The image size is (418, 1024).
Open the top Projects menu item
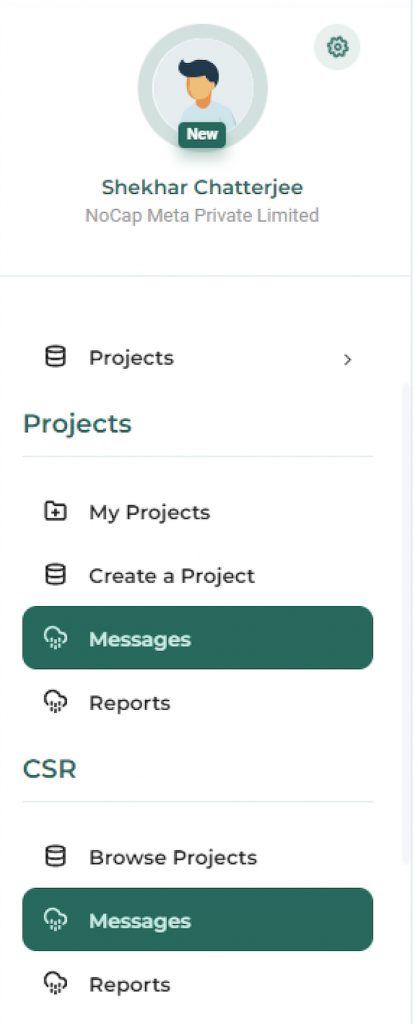pyautogui.click(x=197, y=358)
